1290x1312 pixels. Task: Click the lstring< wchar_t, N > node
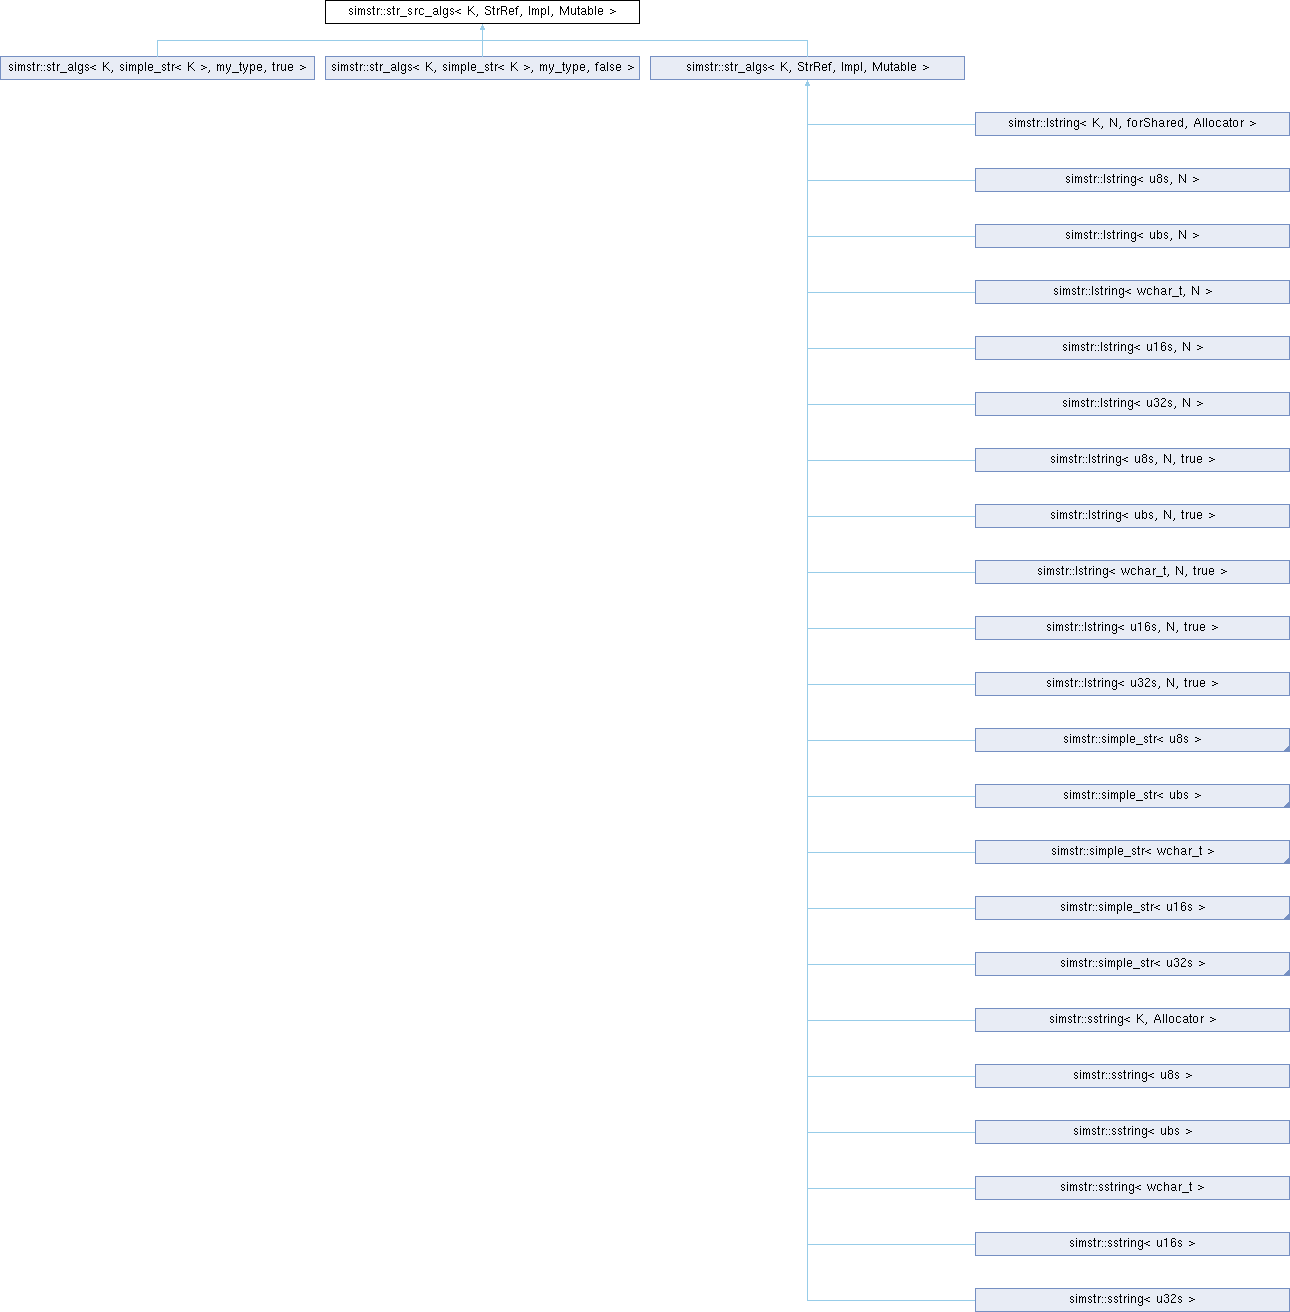coord(1132,292)
